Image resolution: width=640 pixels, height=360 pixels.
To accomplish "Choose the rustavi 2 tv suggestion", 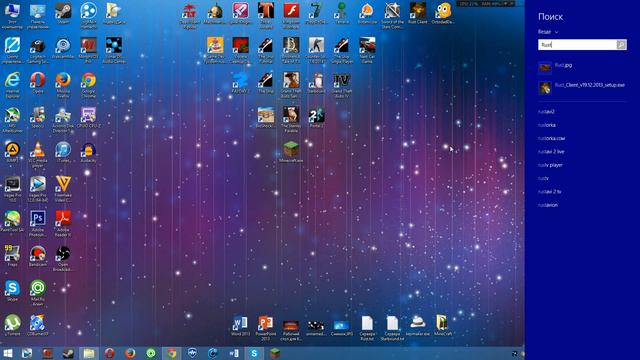I will coord(549,191).
